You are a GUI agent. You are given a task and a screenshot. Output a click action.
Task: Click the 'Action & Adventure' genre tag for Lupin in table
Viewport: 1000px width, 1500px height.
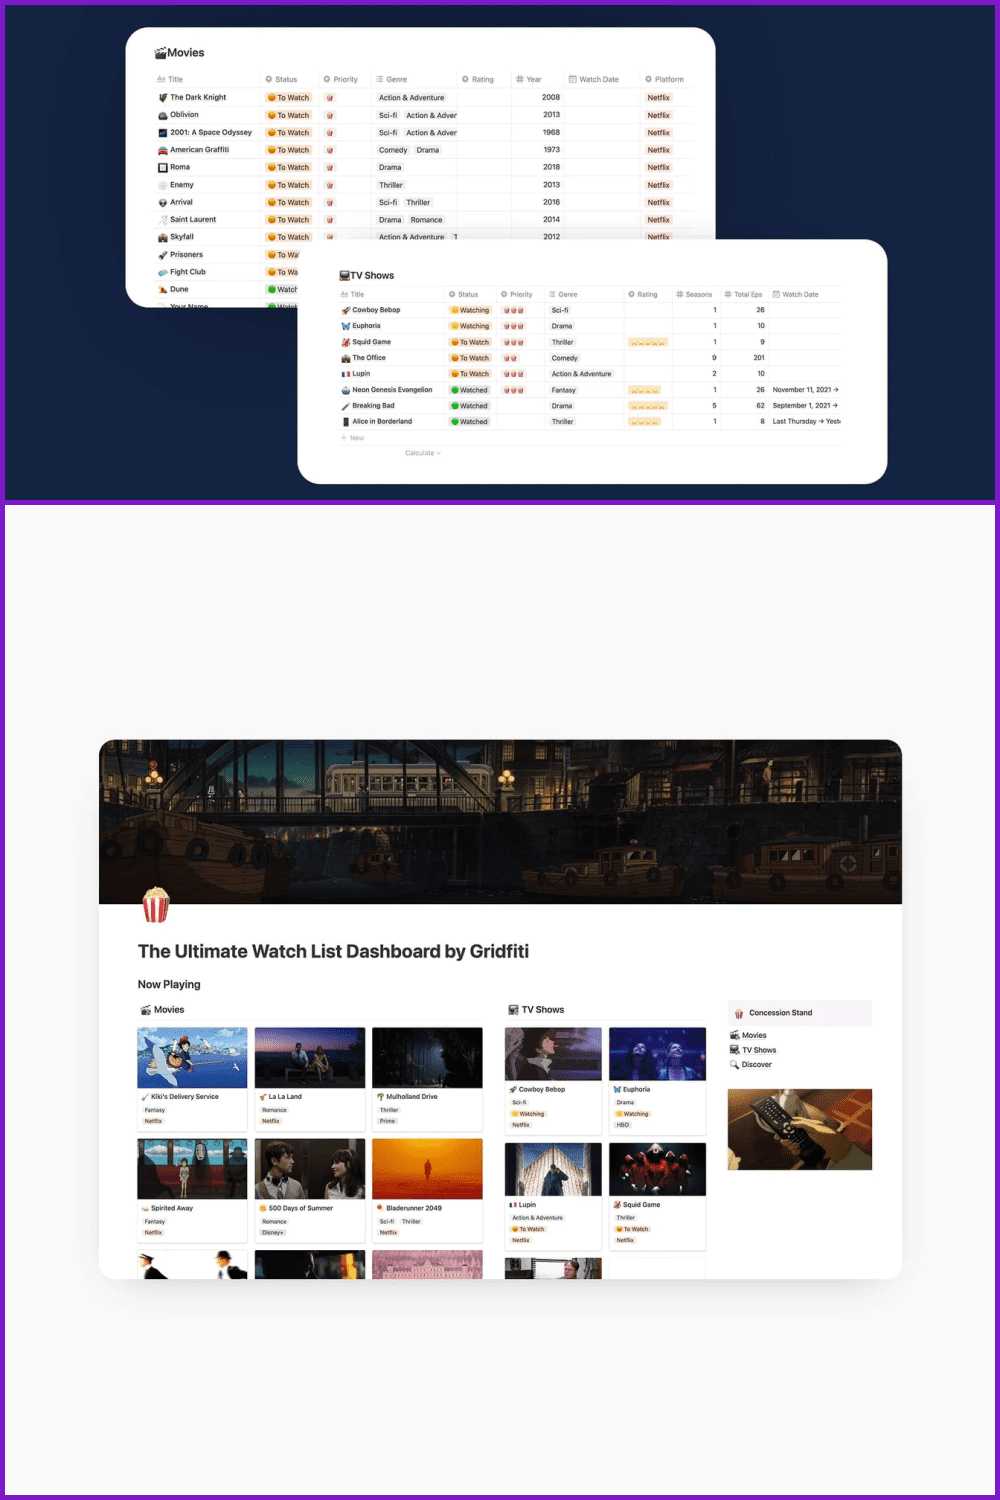(582, 374)
